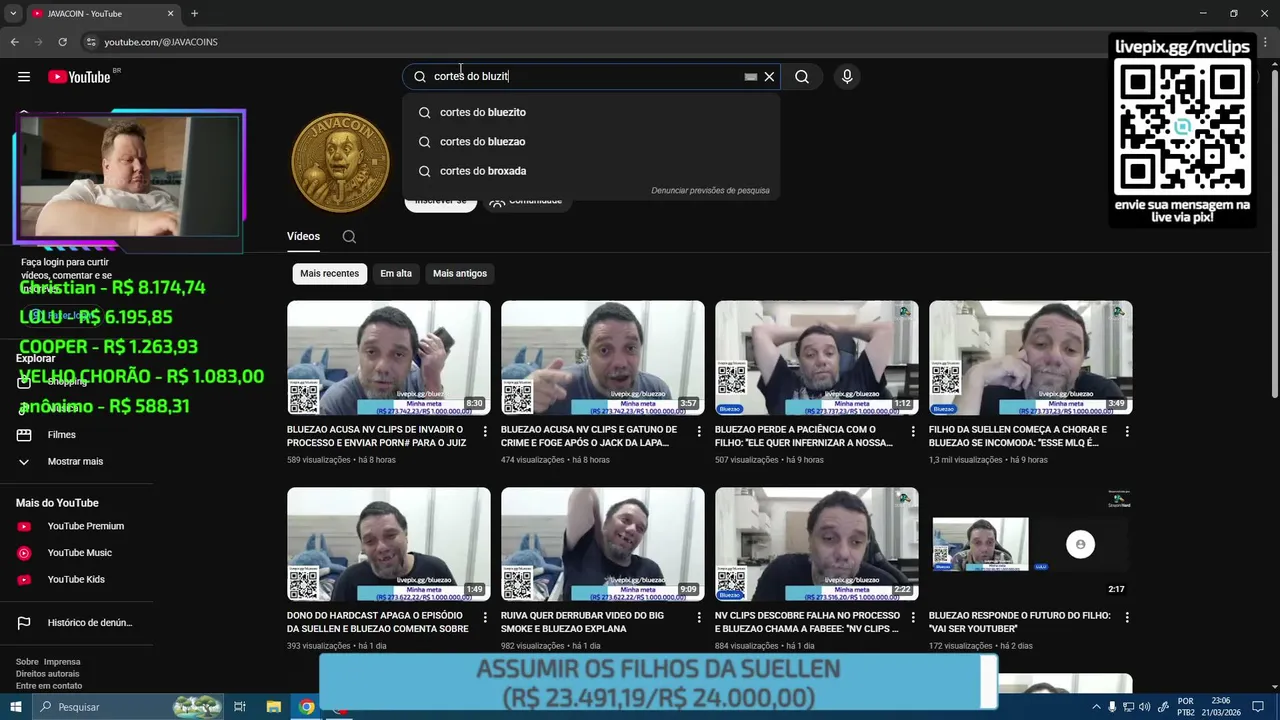Open File Explorer from the taskbar
Image resolution: width=1280 pixels, height=720 pixels.
coord(273,707)
